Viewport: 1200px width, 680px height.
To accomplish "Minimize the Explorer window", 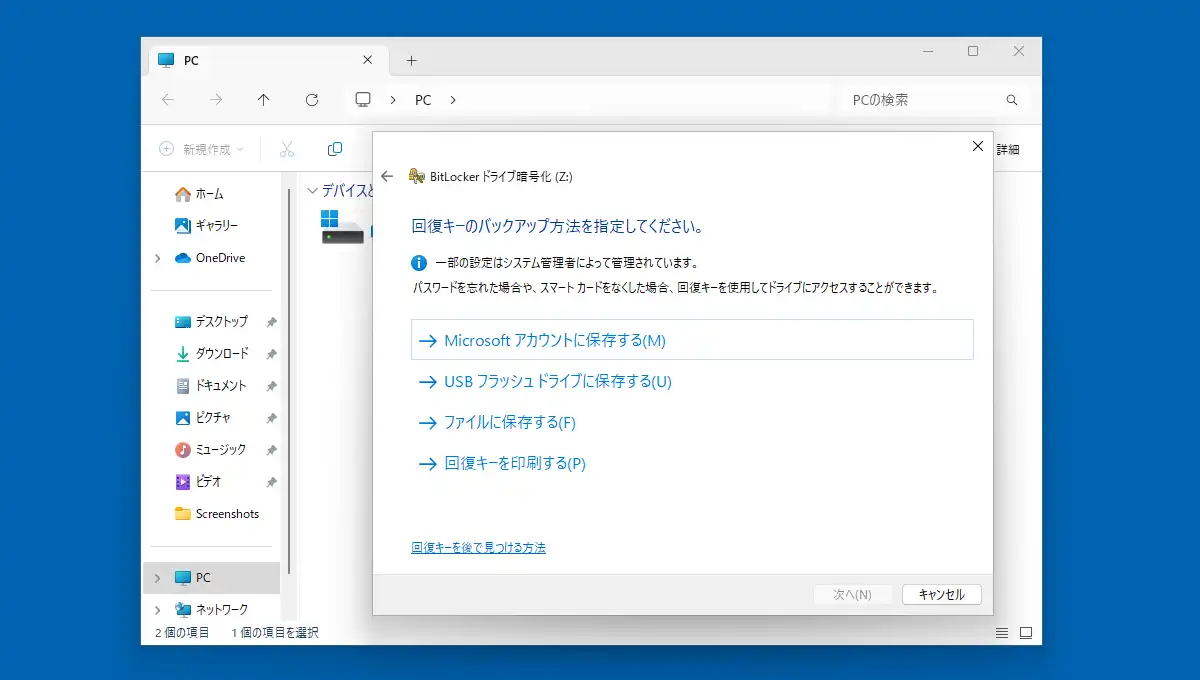I will pos(926,51).
